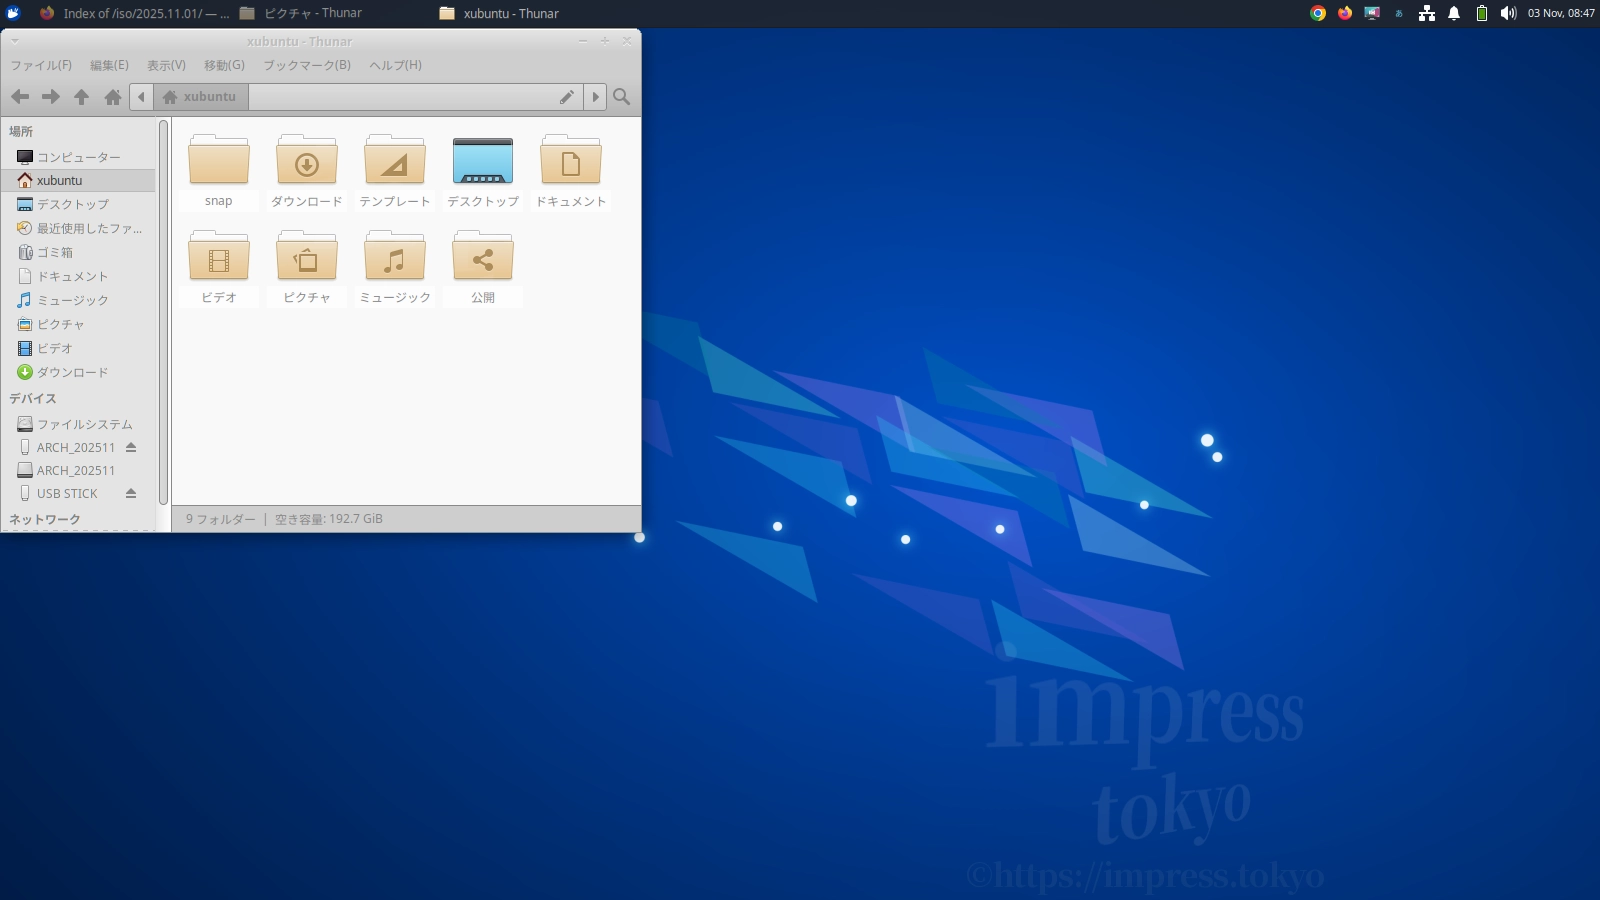Viewport: 1600px width, 900px height.
Task: Select the xubuntu path bar button
Action: click(x=200, y=97)
